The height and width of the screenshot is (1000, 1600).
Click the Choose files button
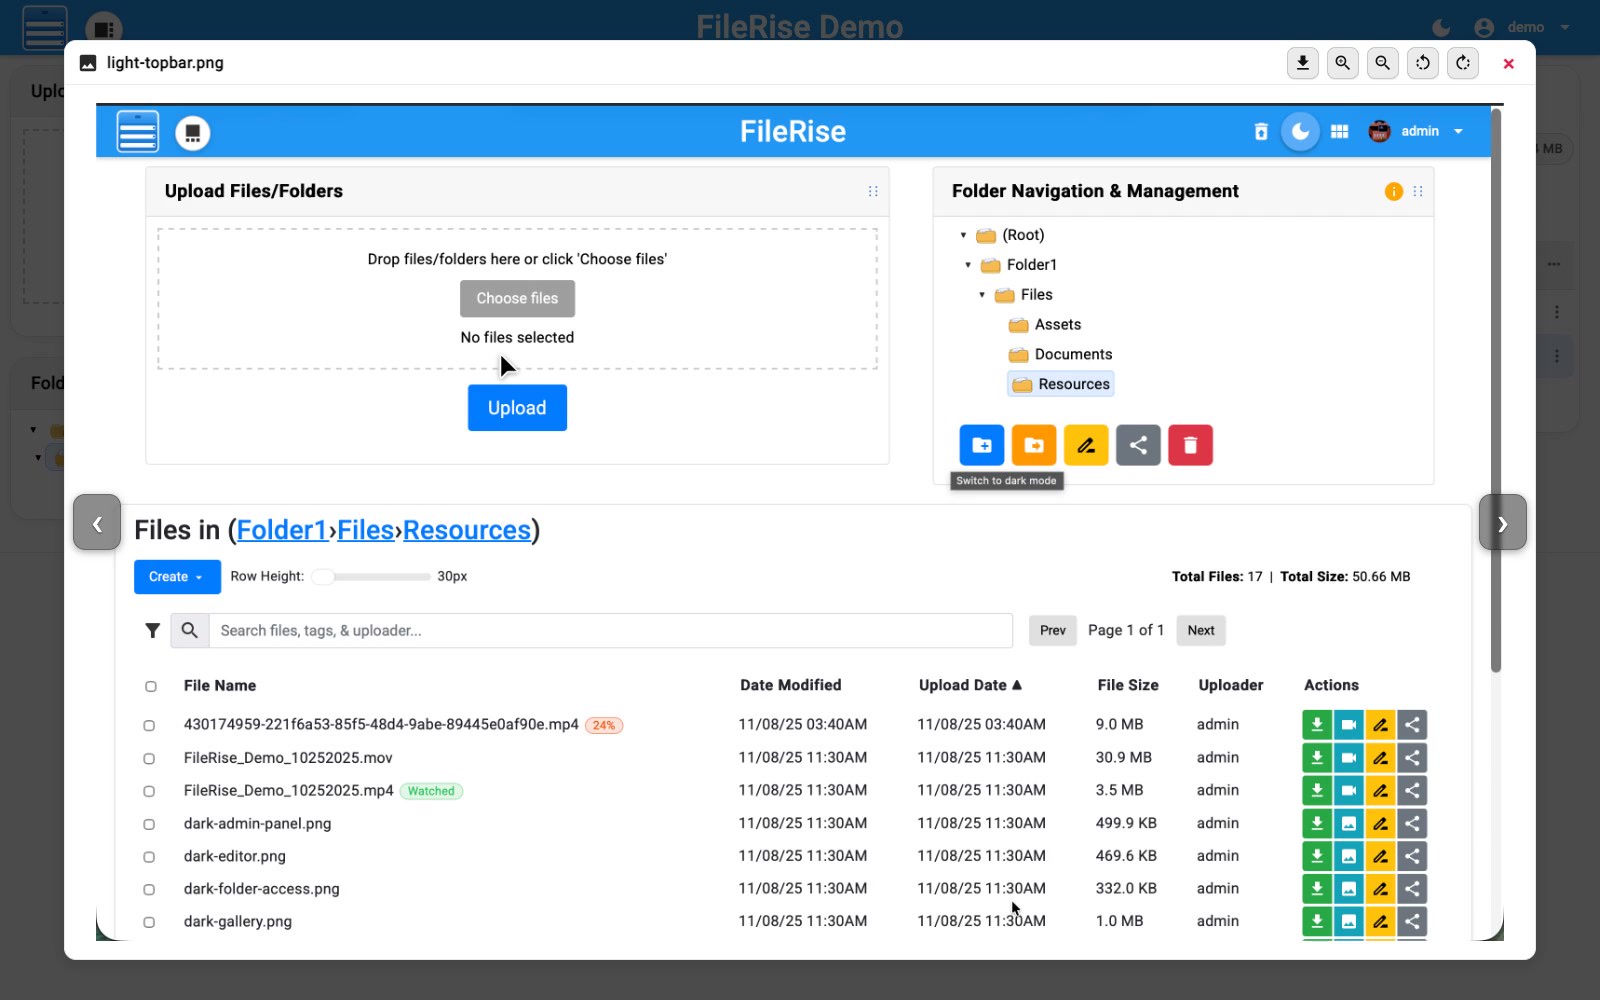tap(517, 298)
